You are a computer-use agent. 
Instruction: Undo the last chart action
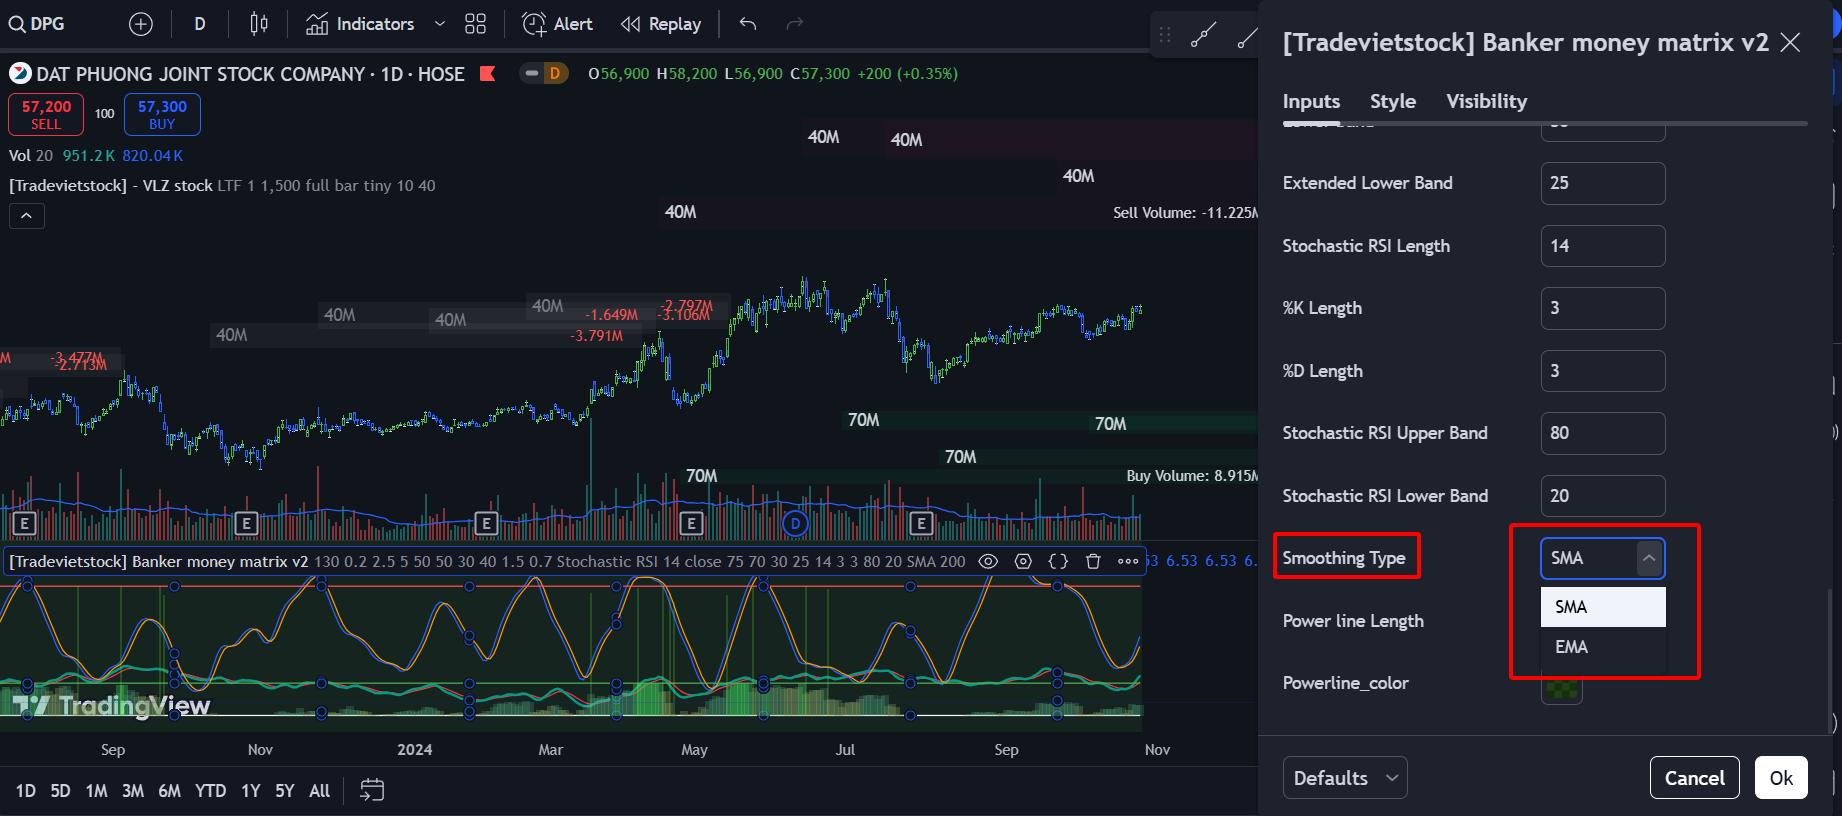click(x=748, y=24)
